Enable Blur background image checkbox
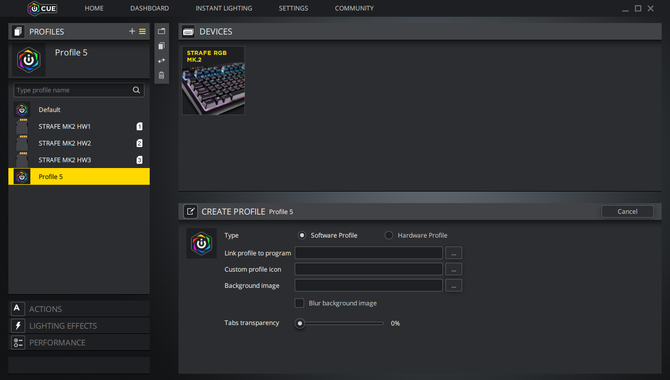Screen dimensions: 670x380 299,303
